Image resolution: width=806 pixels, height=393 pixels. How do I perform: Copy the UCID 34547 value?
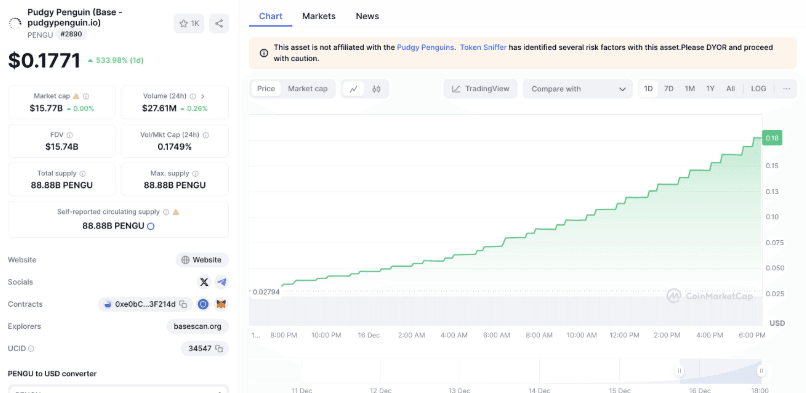pos(219,348)
